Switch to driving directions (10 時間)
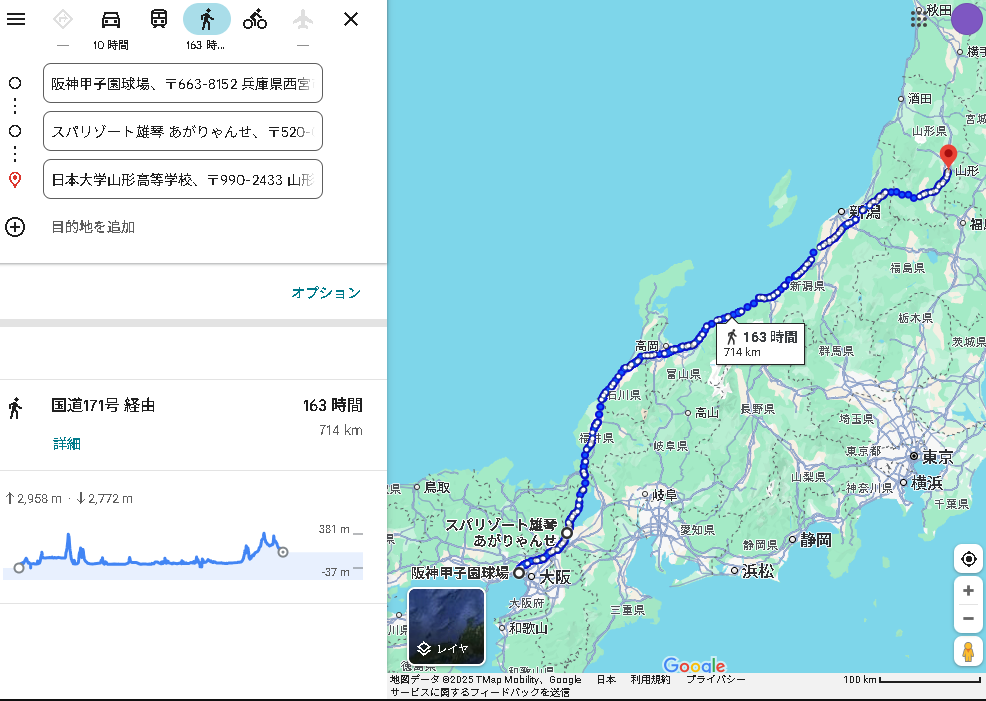 coord(111,19)
